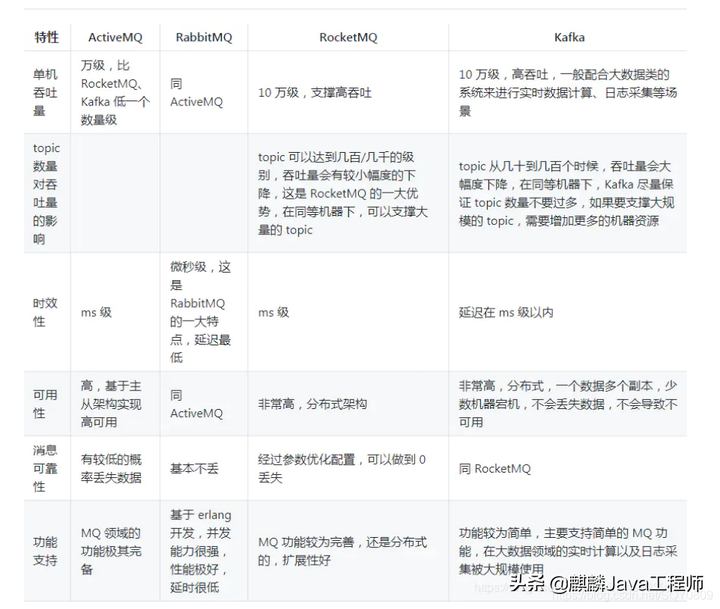The image size is (720, 609).
Task: Select the 消息可靠性 row label
Action: tap(45, 468)
